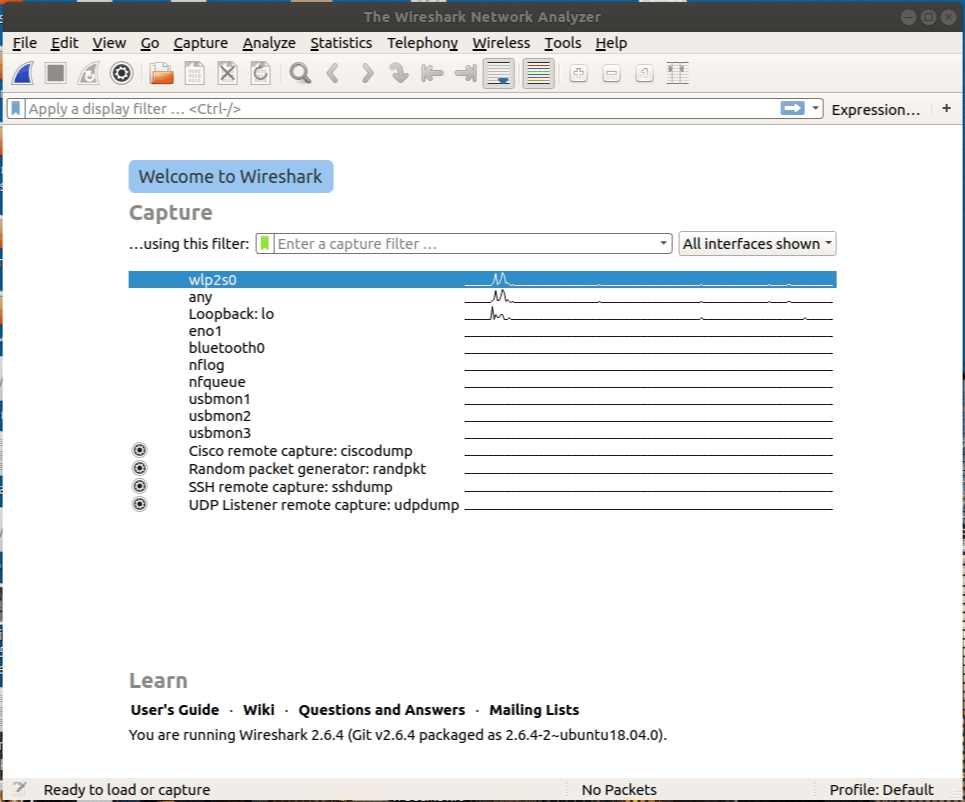965x802 pixels.
Task: Open the Wireless menu
Action: click(x=501, y=43)
